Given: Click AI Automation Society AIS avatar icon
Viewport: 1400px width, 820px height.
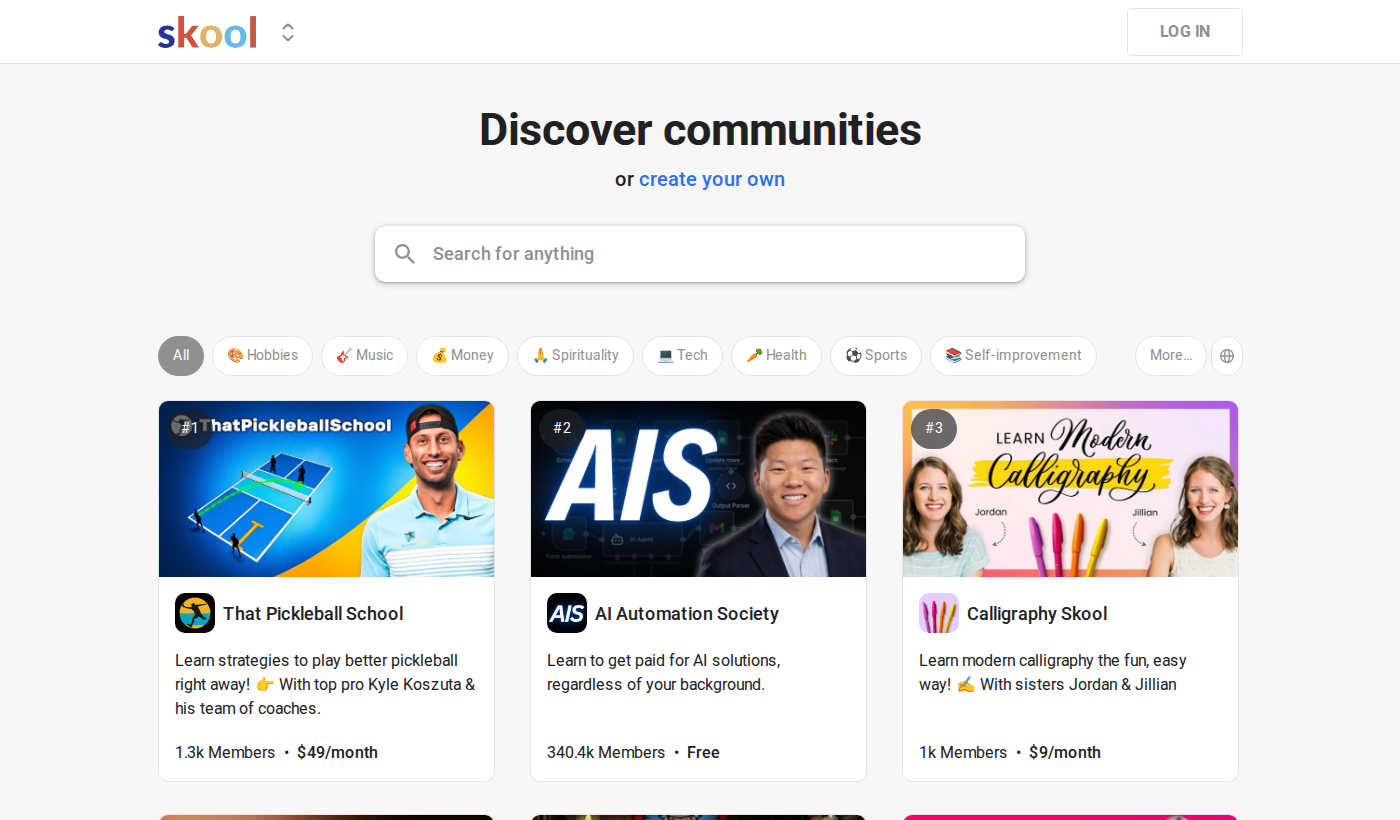Looking at the screenshot, I should click(567, 613).
